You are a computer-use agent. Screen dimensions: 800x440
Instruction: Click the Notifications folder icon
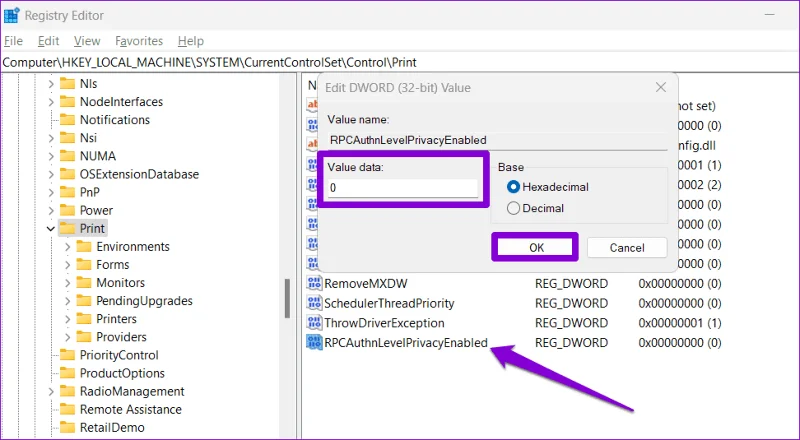tap(67, 119)
